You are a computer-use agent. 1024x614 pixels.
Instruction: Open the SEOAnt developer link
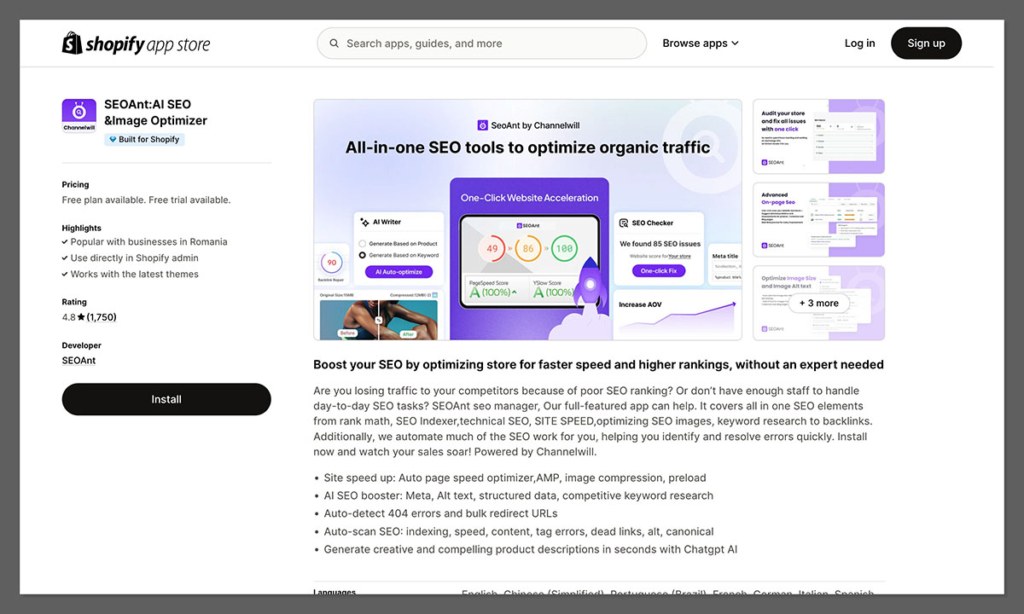(x=78, y=360)
